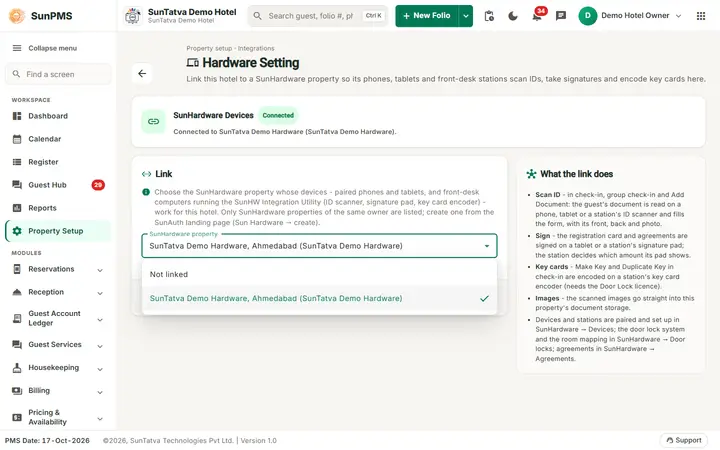
Task: Click the Ctrl K shortcut hint
Action: [x=373, y=16]
